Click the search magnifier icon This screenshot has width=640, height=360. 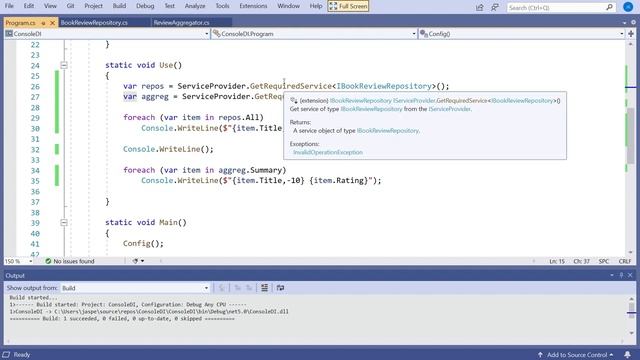pos(609,7)
